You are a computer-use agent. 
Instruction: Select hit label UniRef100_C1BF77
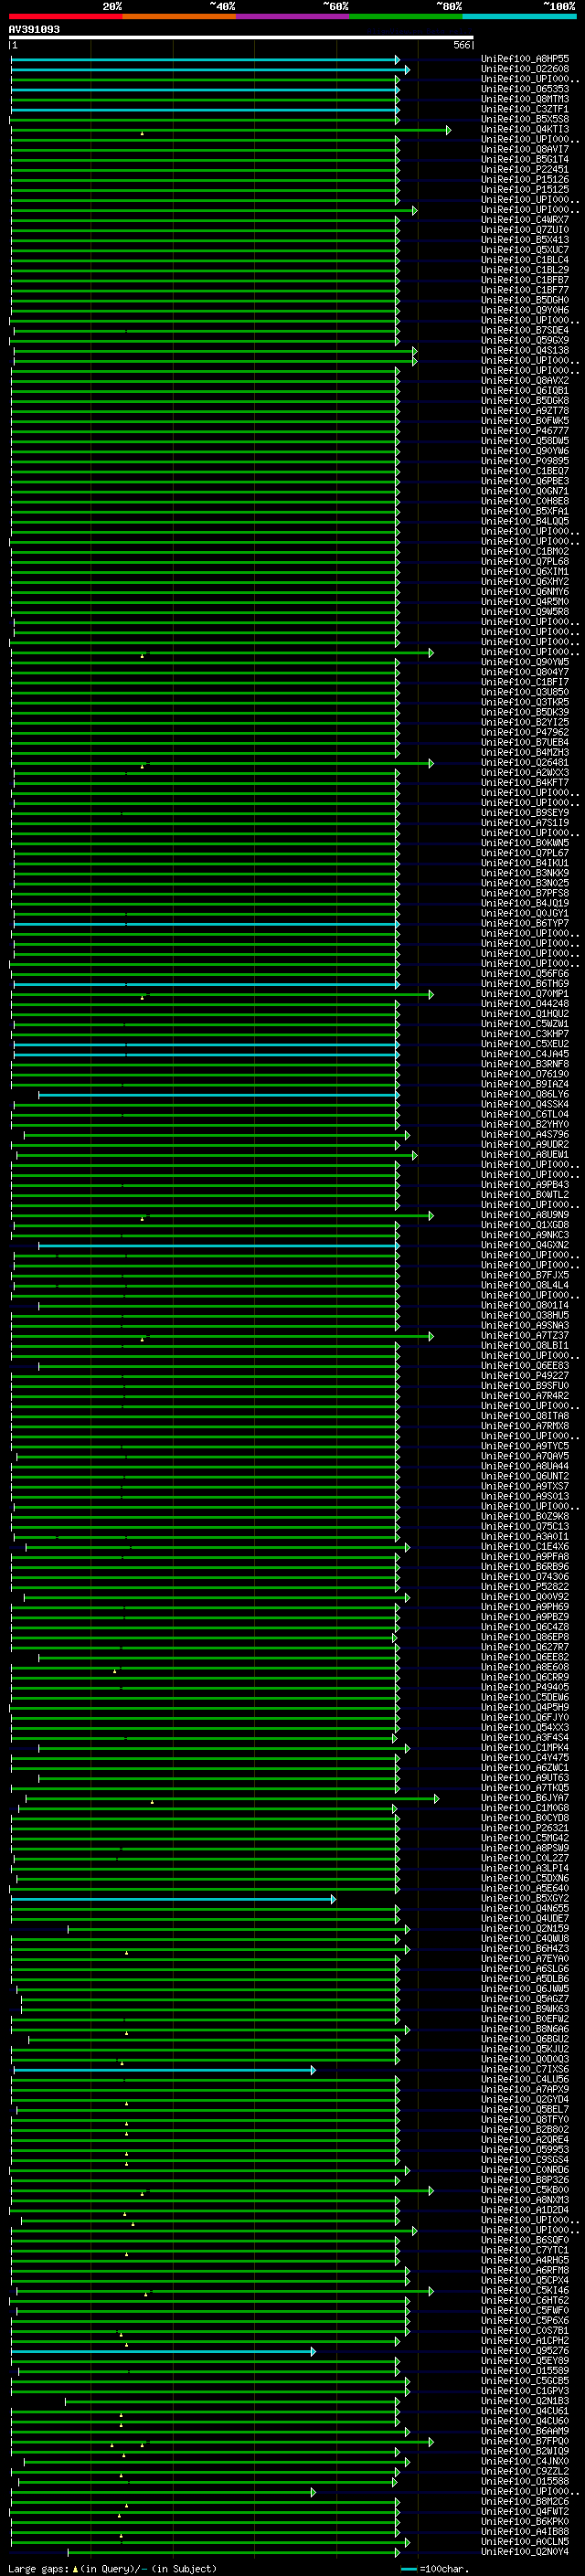pos(524,290)
